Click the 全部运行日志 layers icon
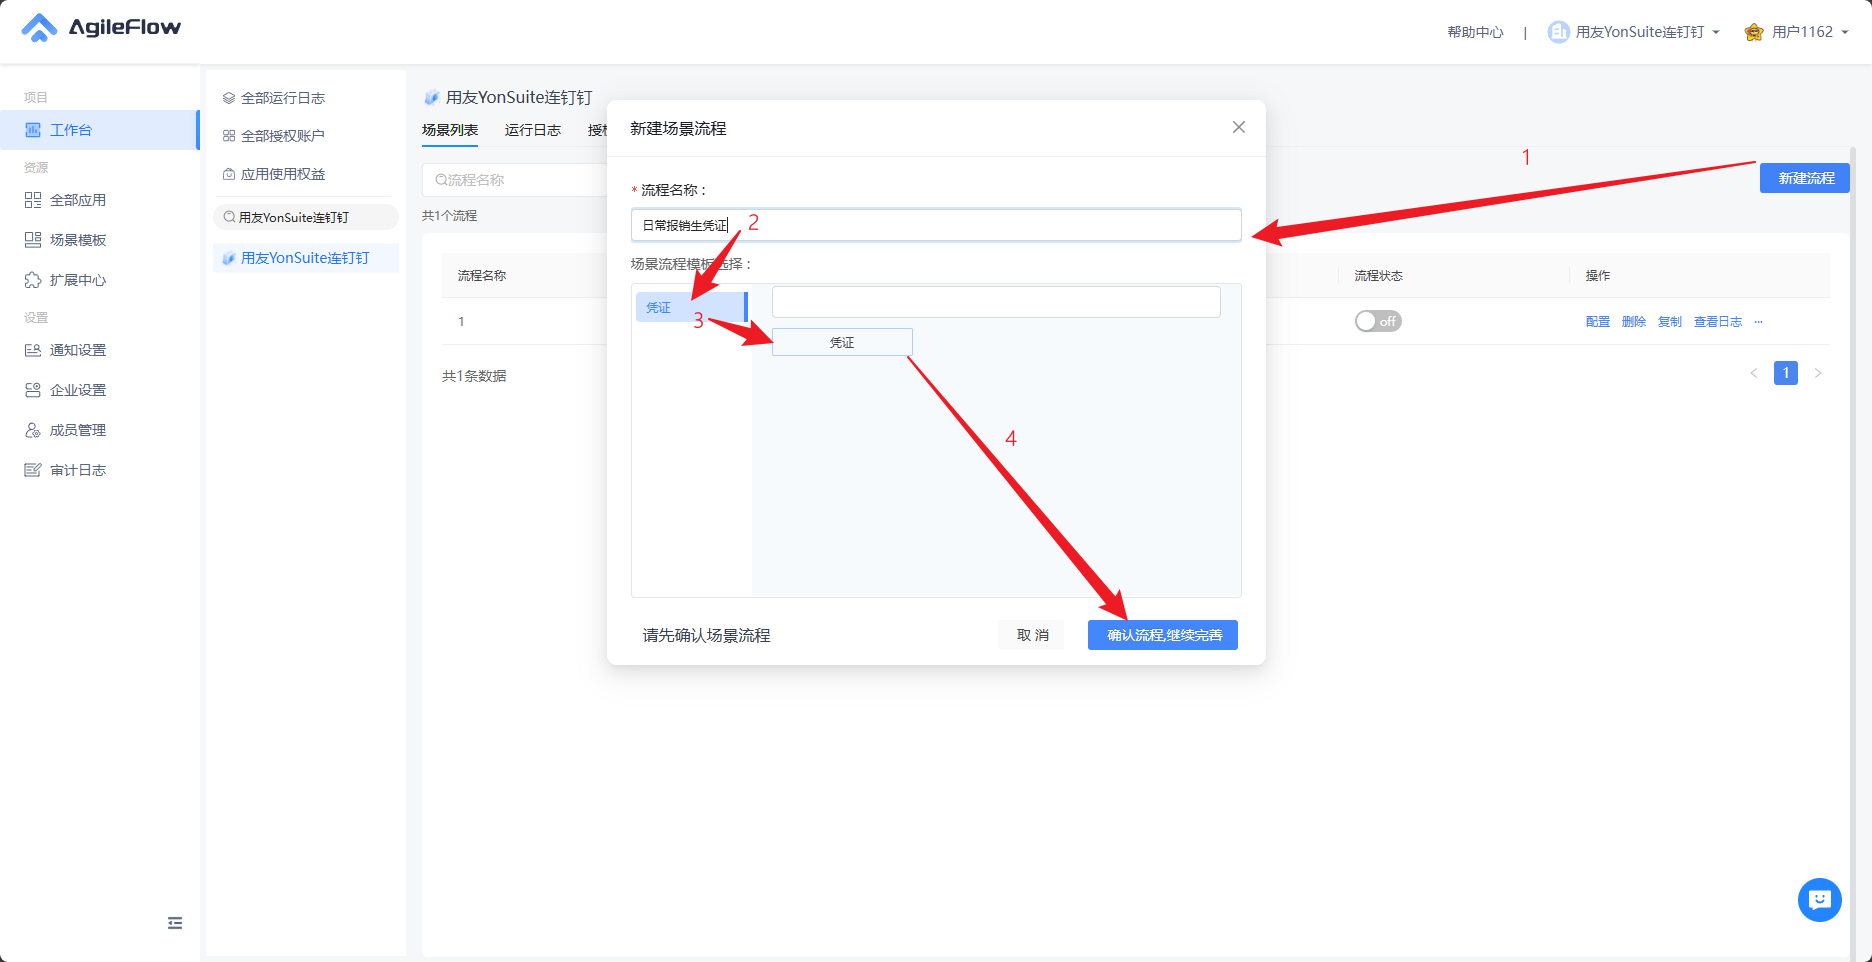The height and width of the screenshot is (962, 1872). point(229,98)
